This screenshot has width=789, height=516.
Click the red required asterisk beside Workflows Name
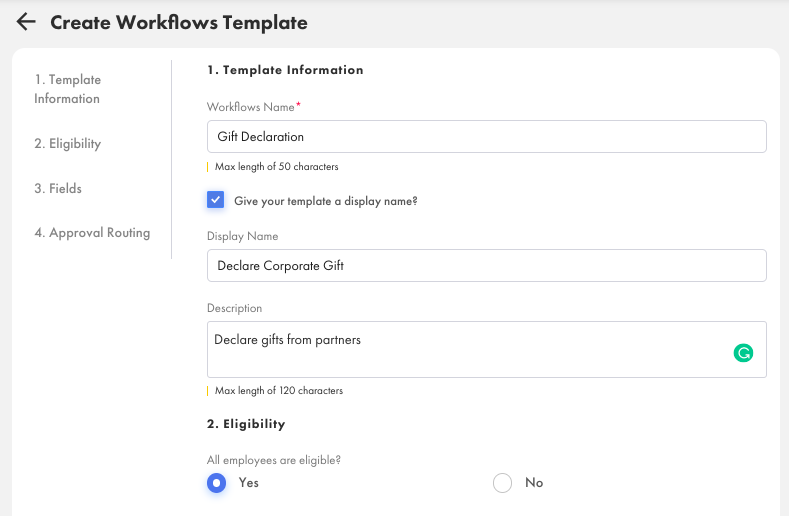click(298, 105)
